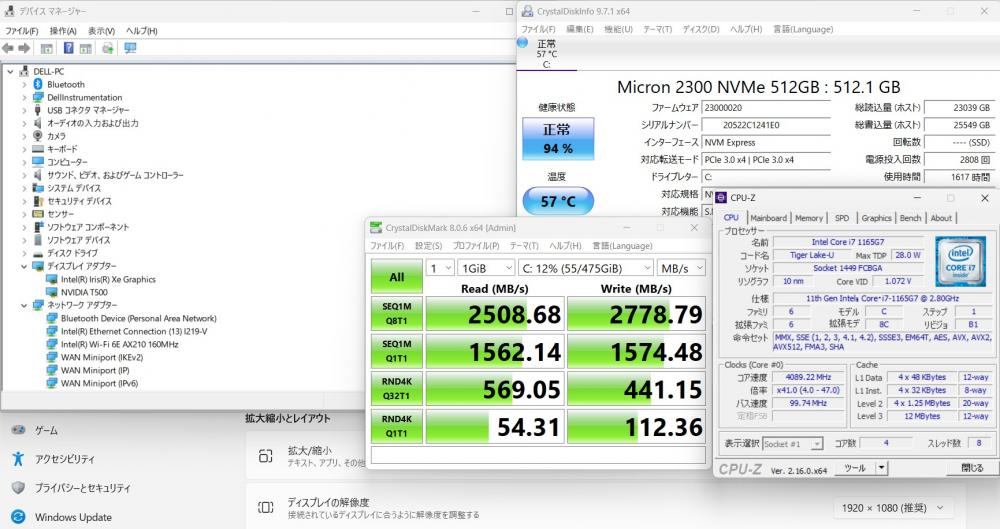1000x529 pixels.
Task: Switch to the SPD tab in CPU-Z
Action: 842,218
